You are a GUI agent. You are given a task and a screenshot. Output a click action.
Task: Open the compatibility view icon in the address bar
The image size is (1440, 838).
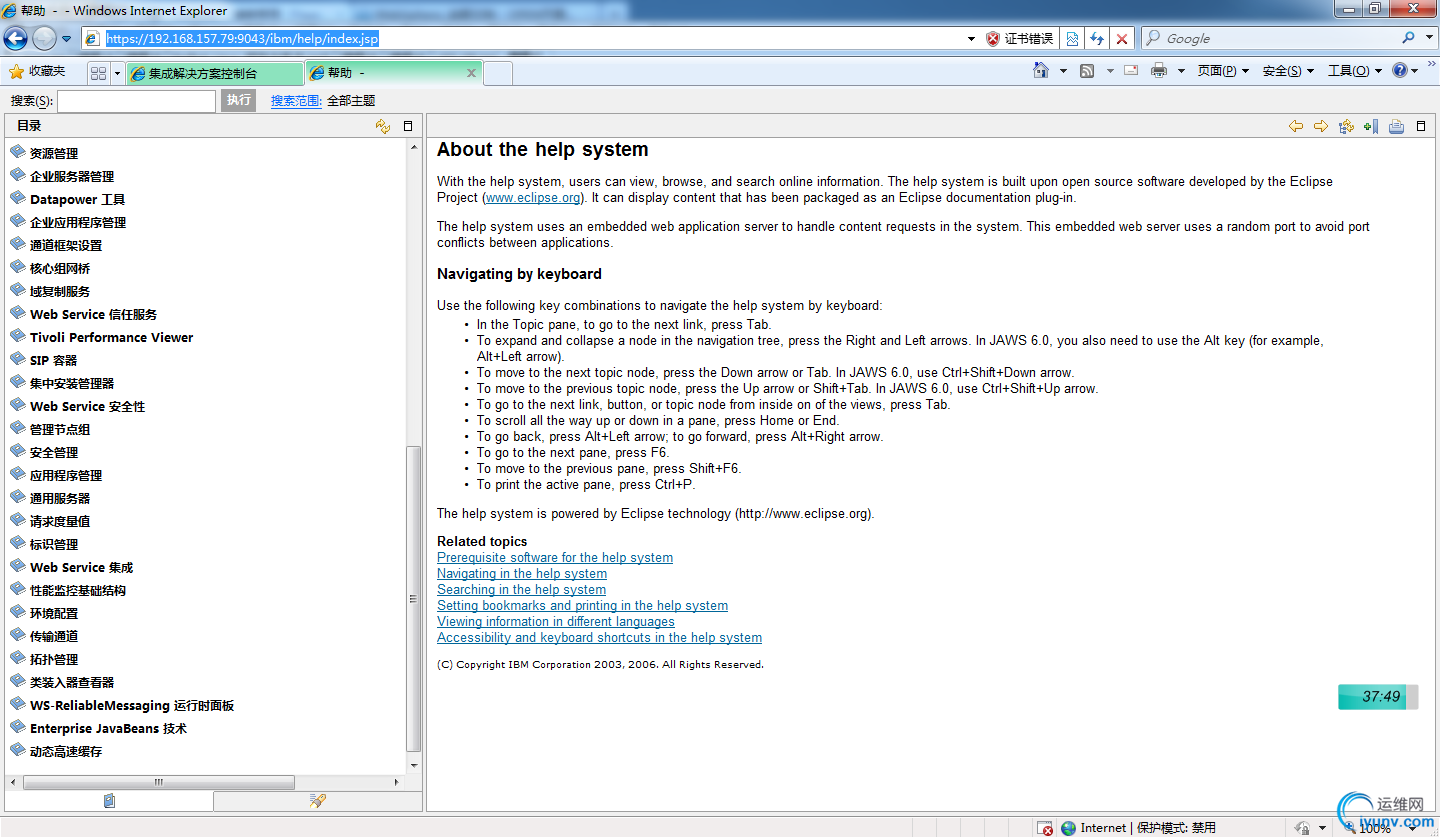(1072, 38)
